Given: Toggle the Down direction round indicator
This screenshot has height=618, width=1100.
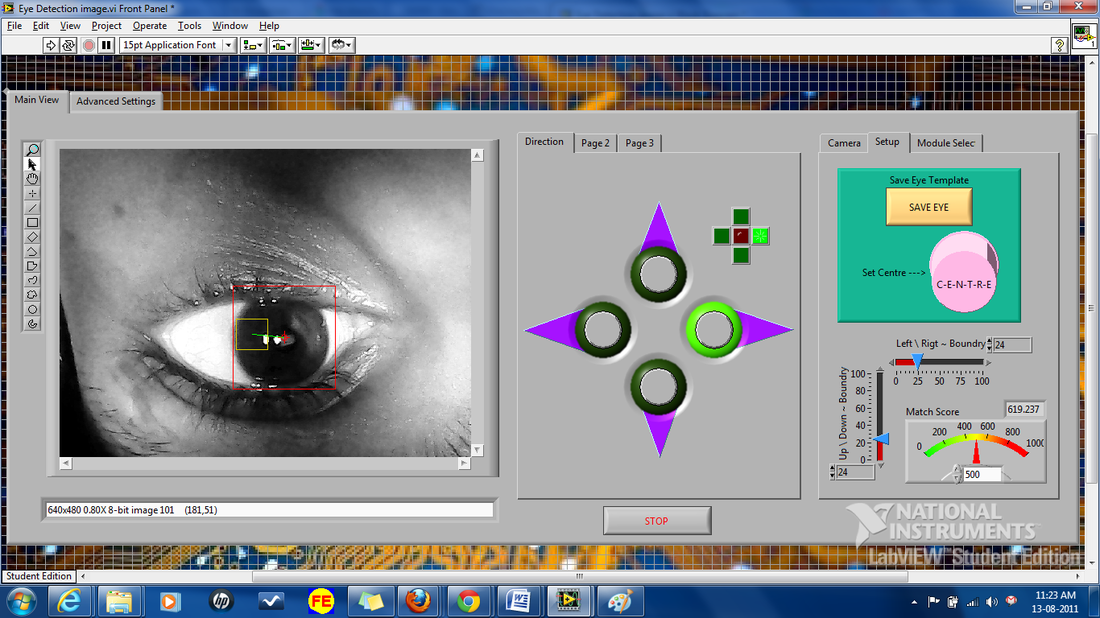Looking at the screenshot, I should 658,387.
